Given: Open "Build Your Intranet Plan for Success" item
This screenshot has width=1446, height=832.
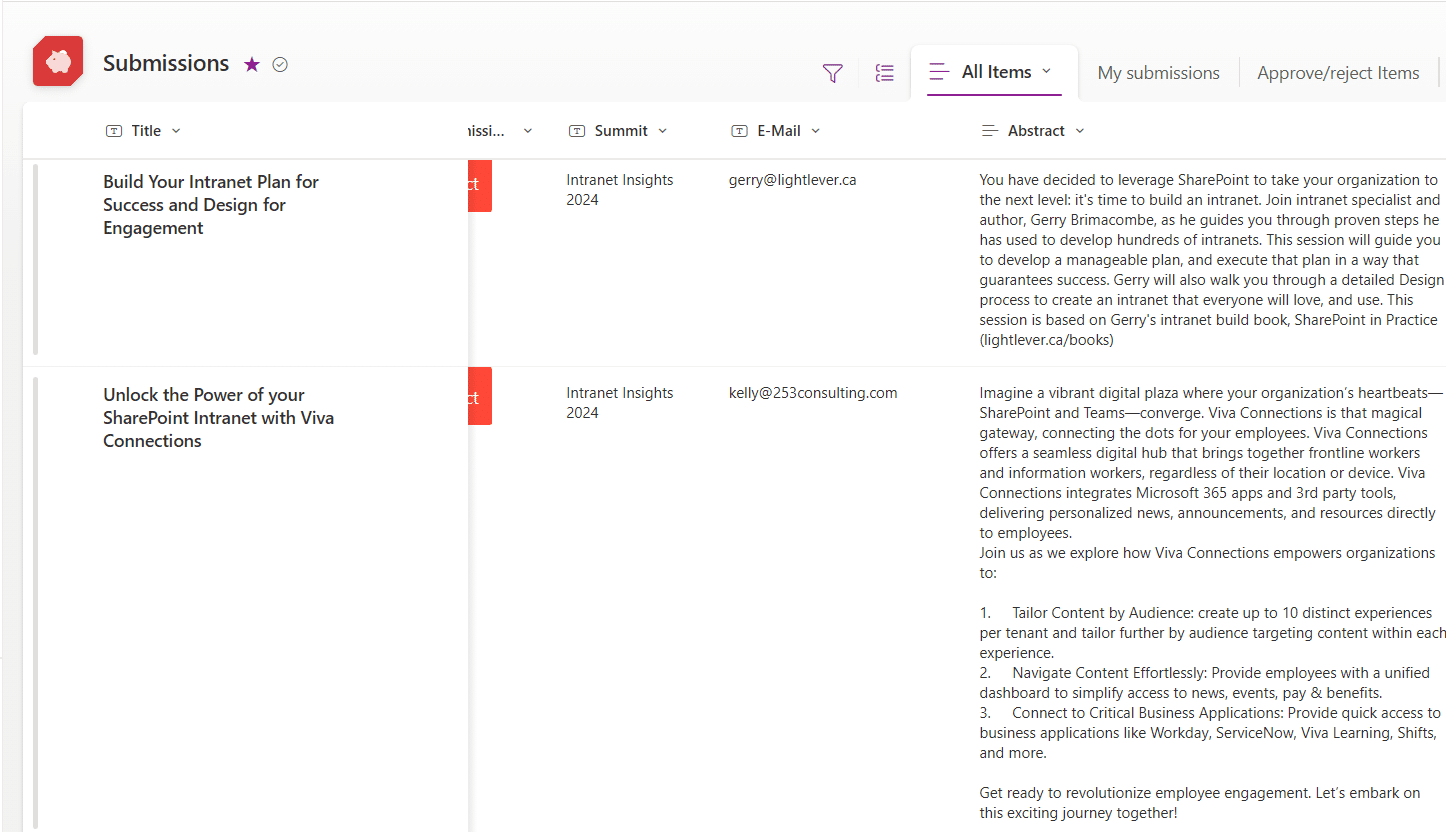Looking at the screenshot, I should pyautogui.click(x=210, y=204).
